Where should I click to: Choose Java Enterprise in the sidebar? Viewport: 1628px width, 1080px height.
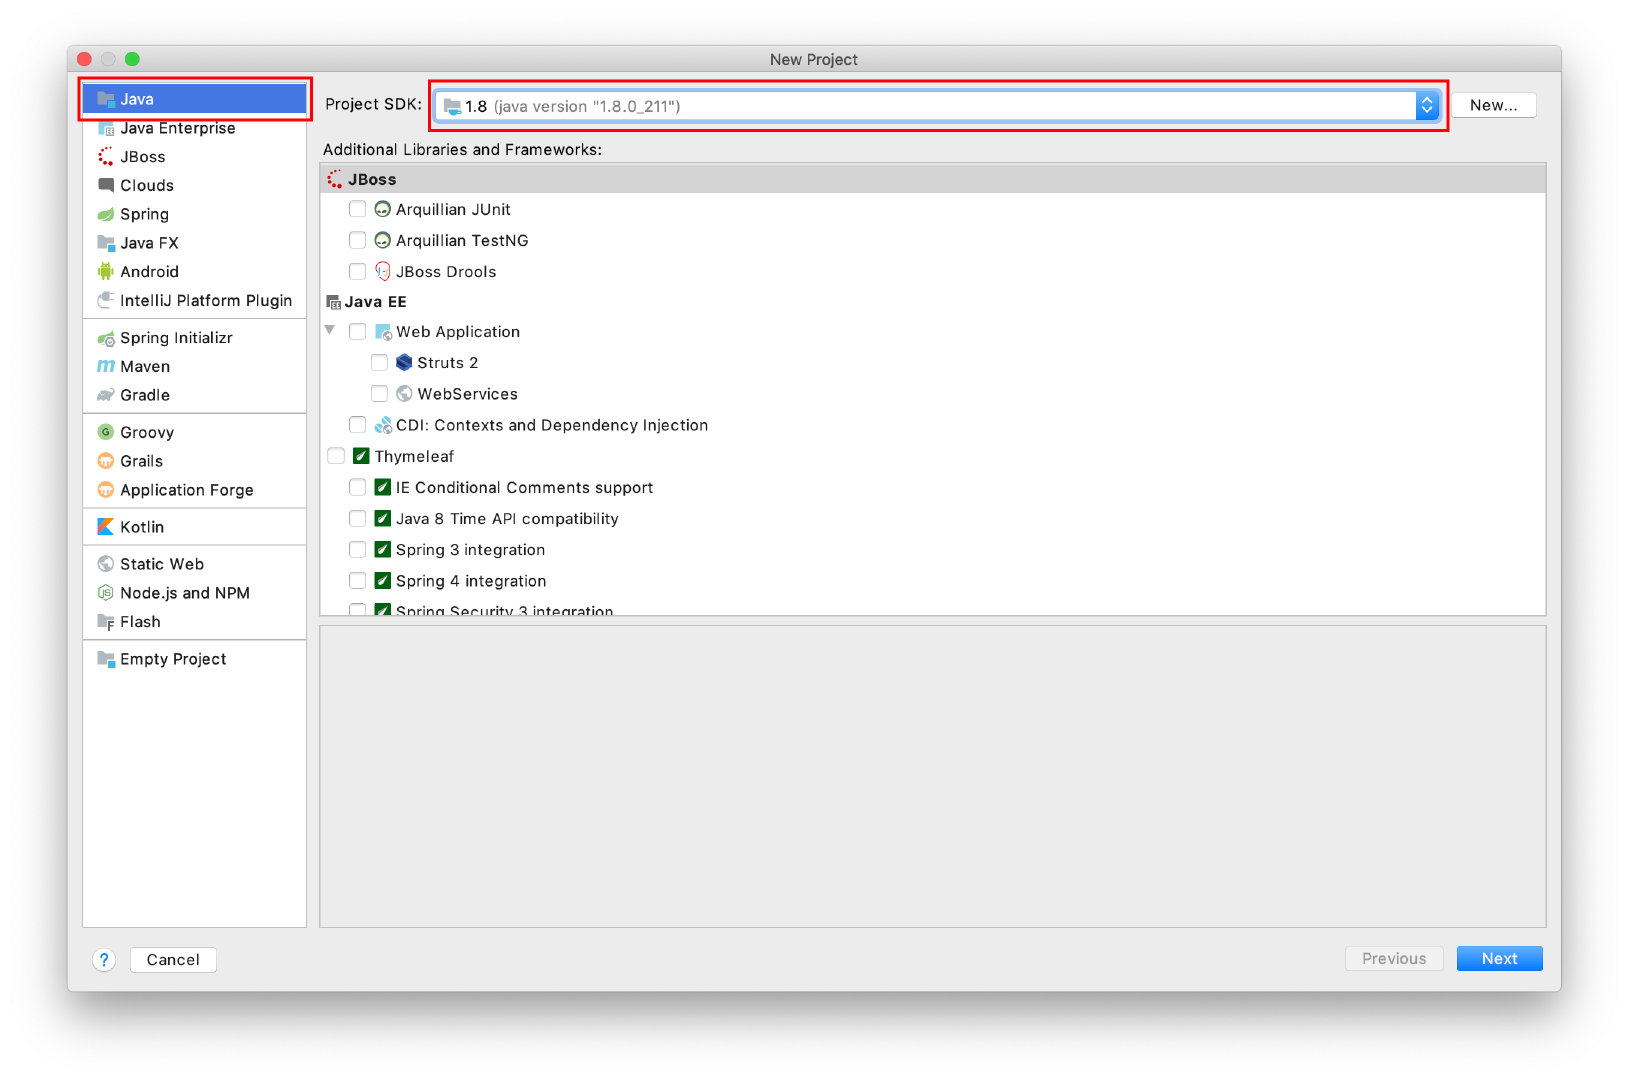coord(195,128)
